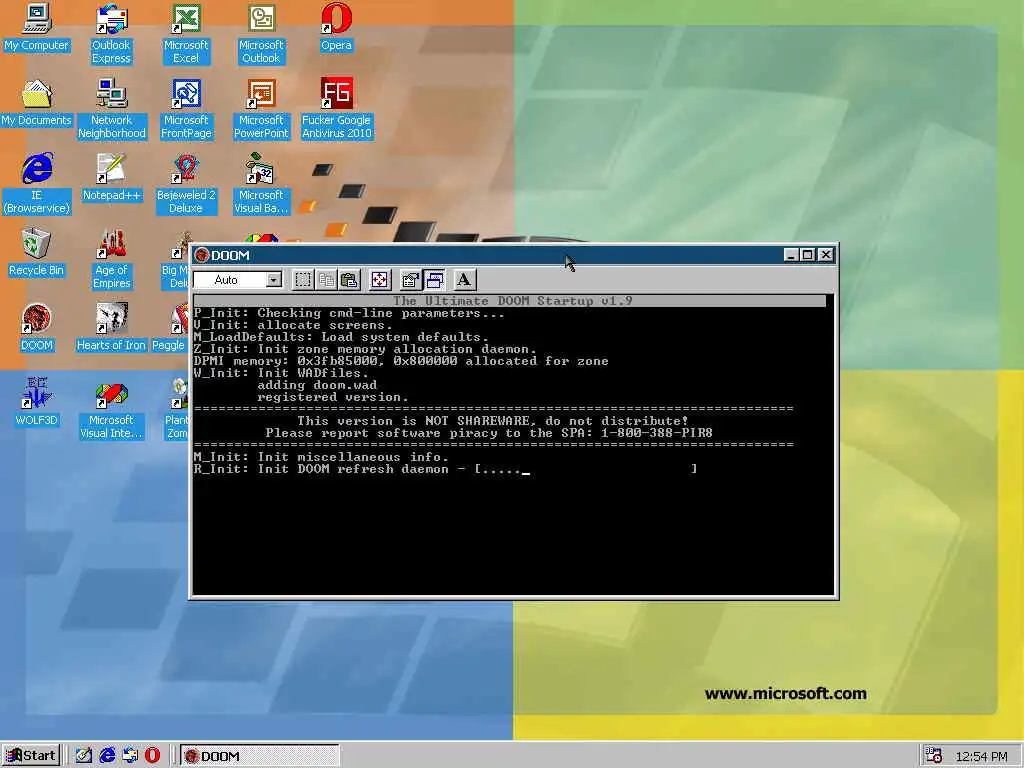Select the Notepad++ shortcut
This screenshot has width=1024, height=768.
pyautogui.click(x=112, y=178)
